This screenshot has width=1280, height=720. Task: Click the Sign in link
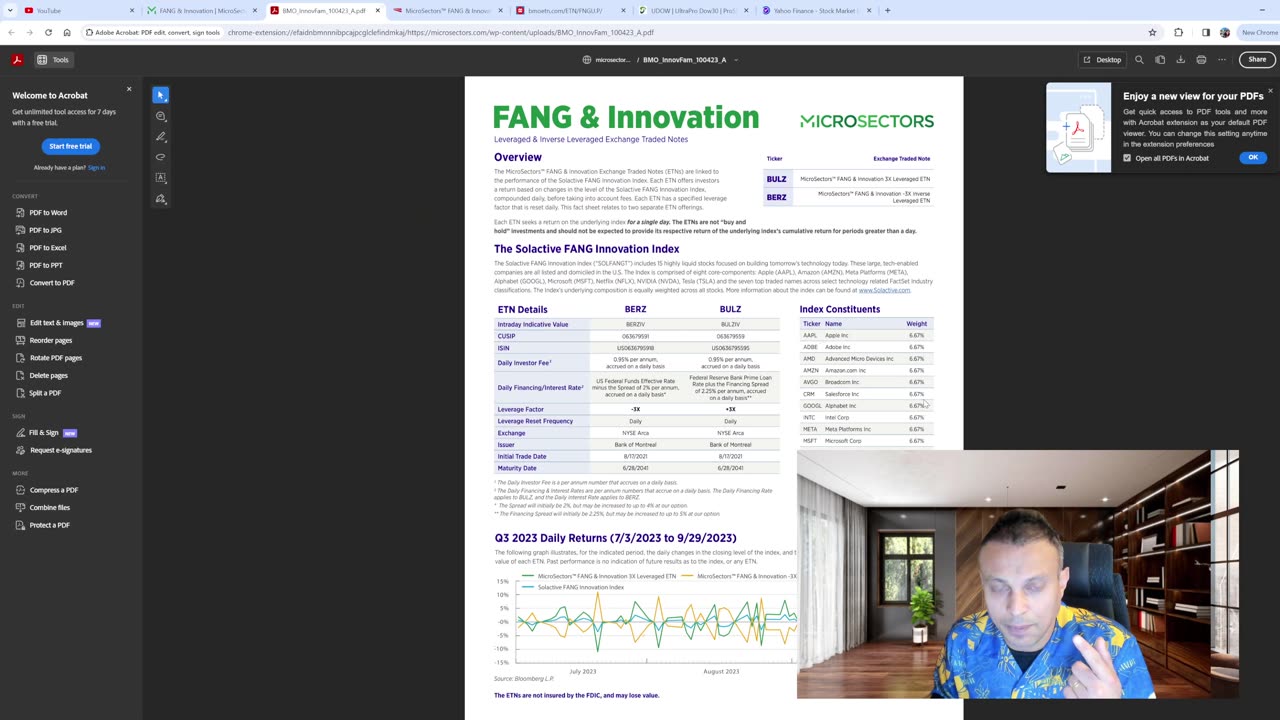click(96, 168)
